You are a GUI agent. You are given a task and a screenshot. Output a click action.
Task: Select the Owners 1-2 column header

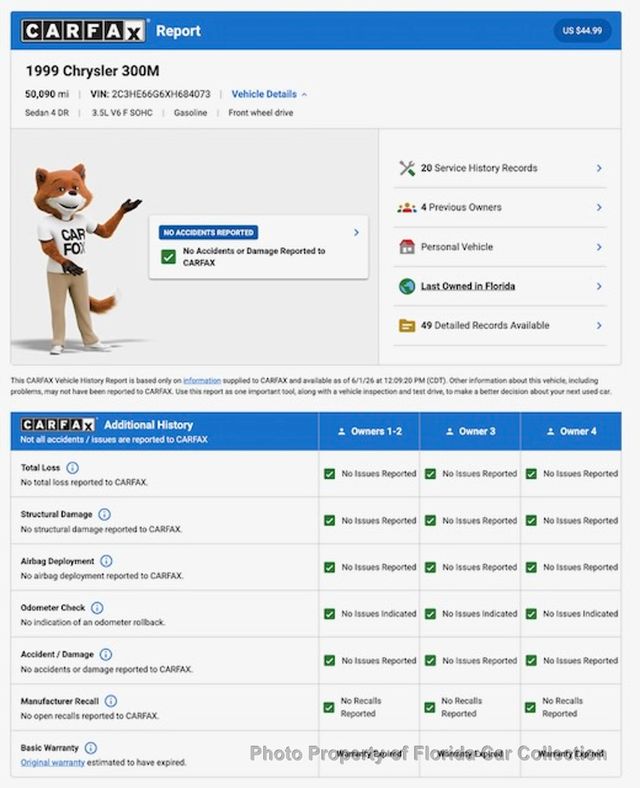coord(369,431)
